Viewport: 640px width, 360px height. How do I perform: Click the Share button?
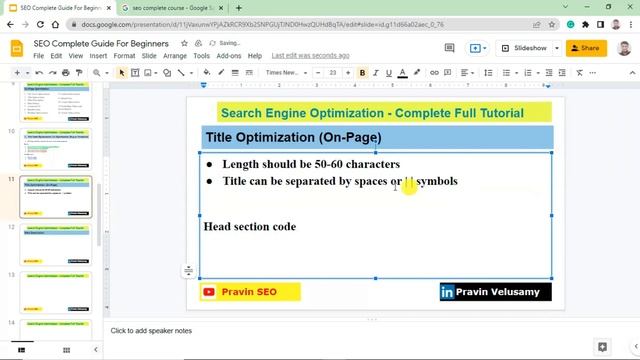point(586,48)
